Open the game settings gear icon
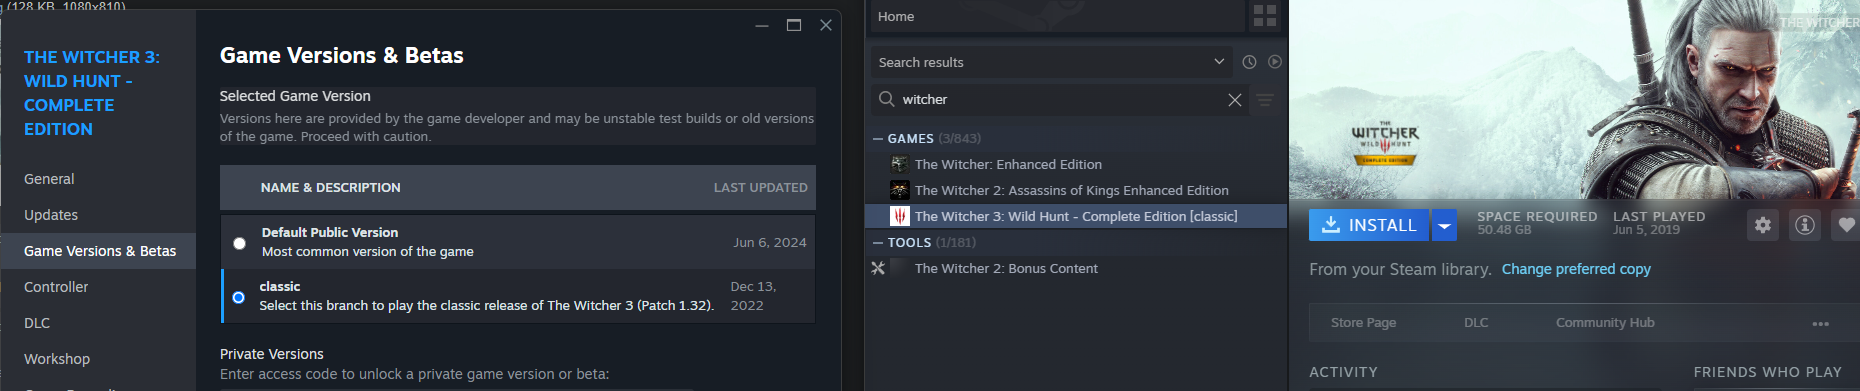This screenshot has width=1860, height=391. [x=1763, y=225]
